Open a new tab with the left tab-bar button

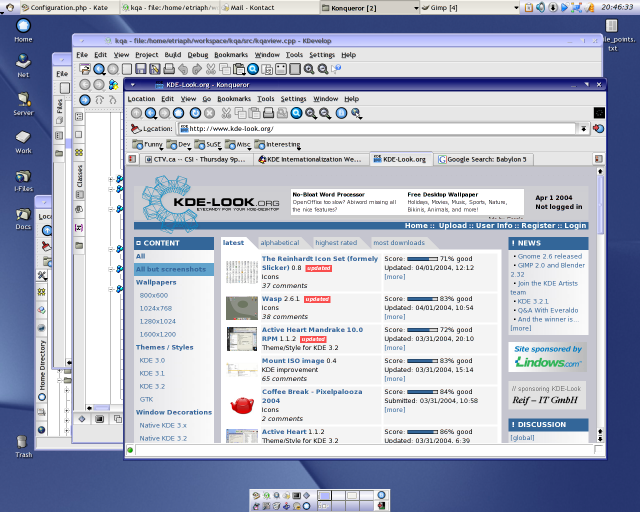[132, 159]
